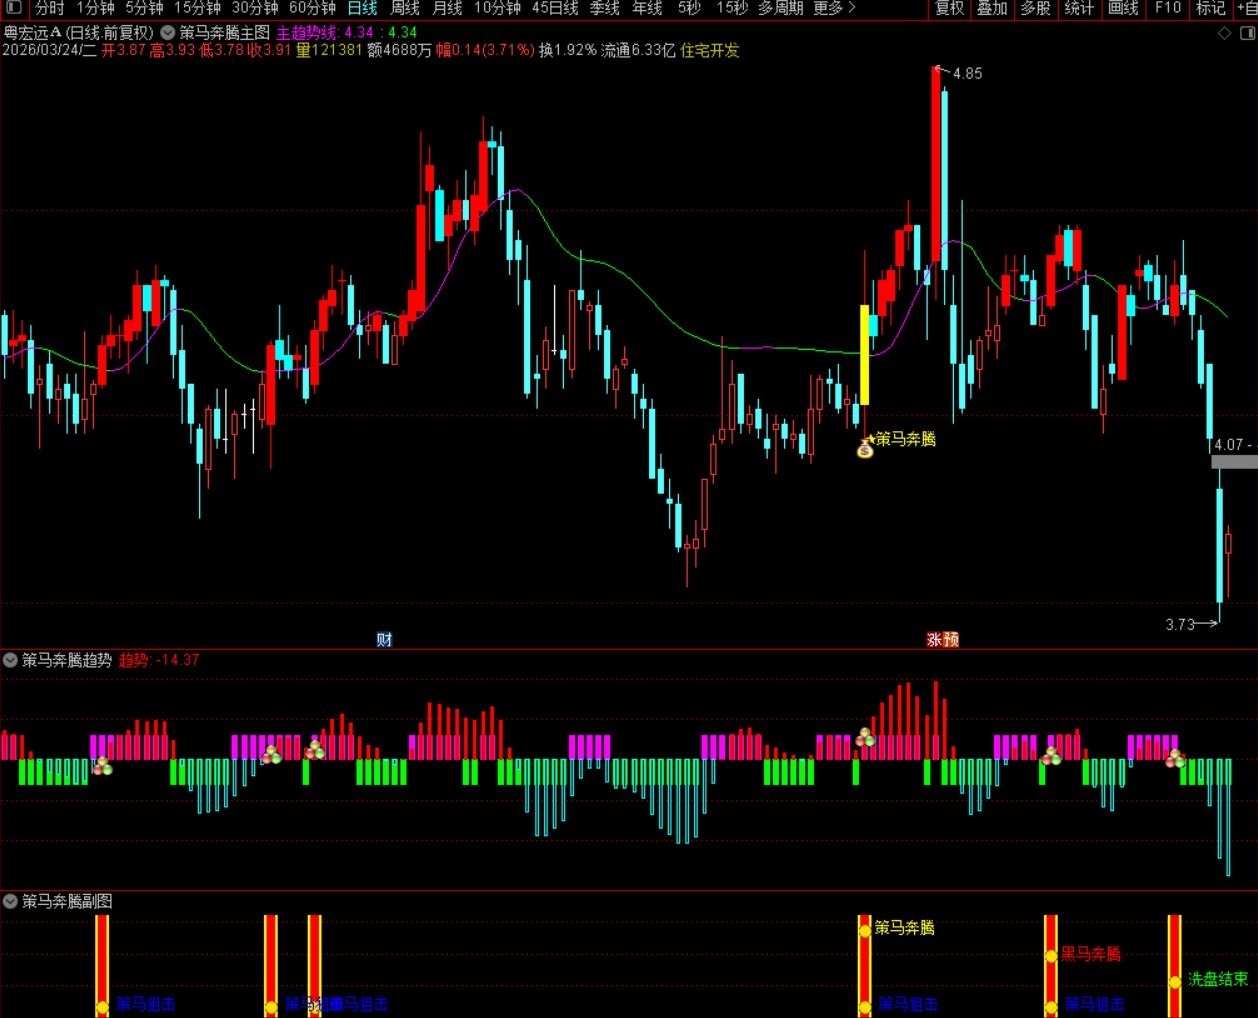Select the 15分钟 period tab
Viewport: 1258px width, 1018px height.
197,8
